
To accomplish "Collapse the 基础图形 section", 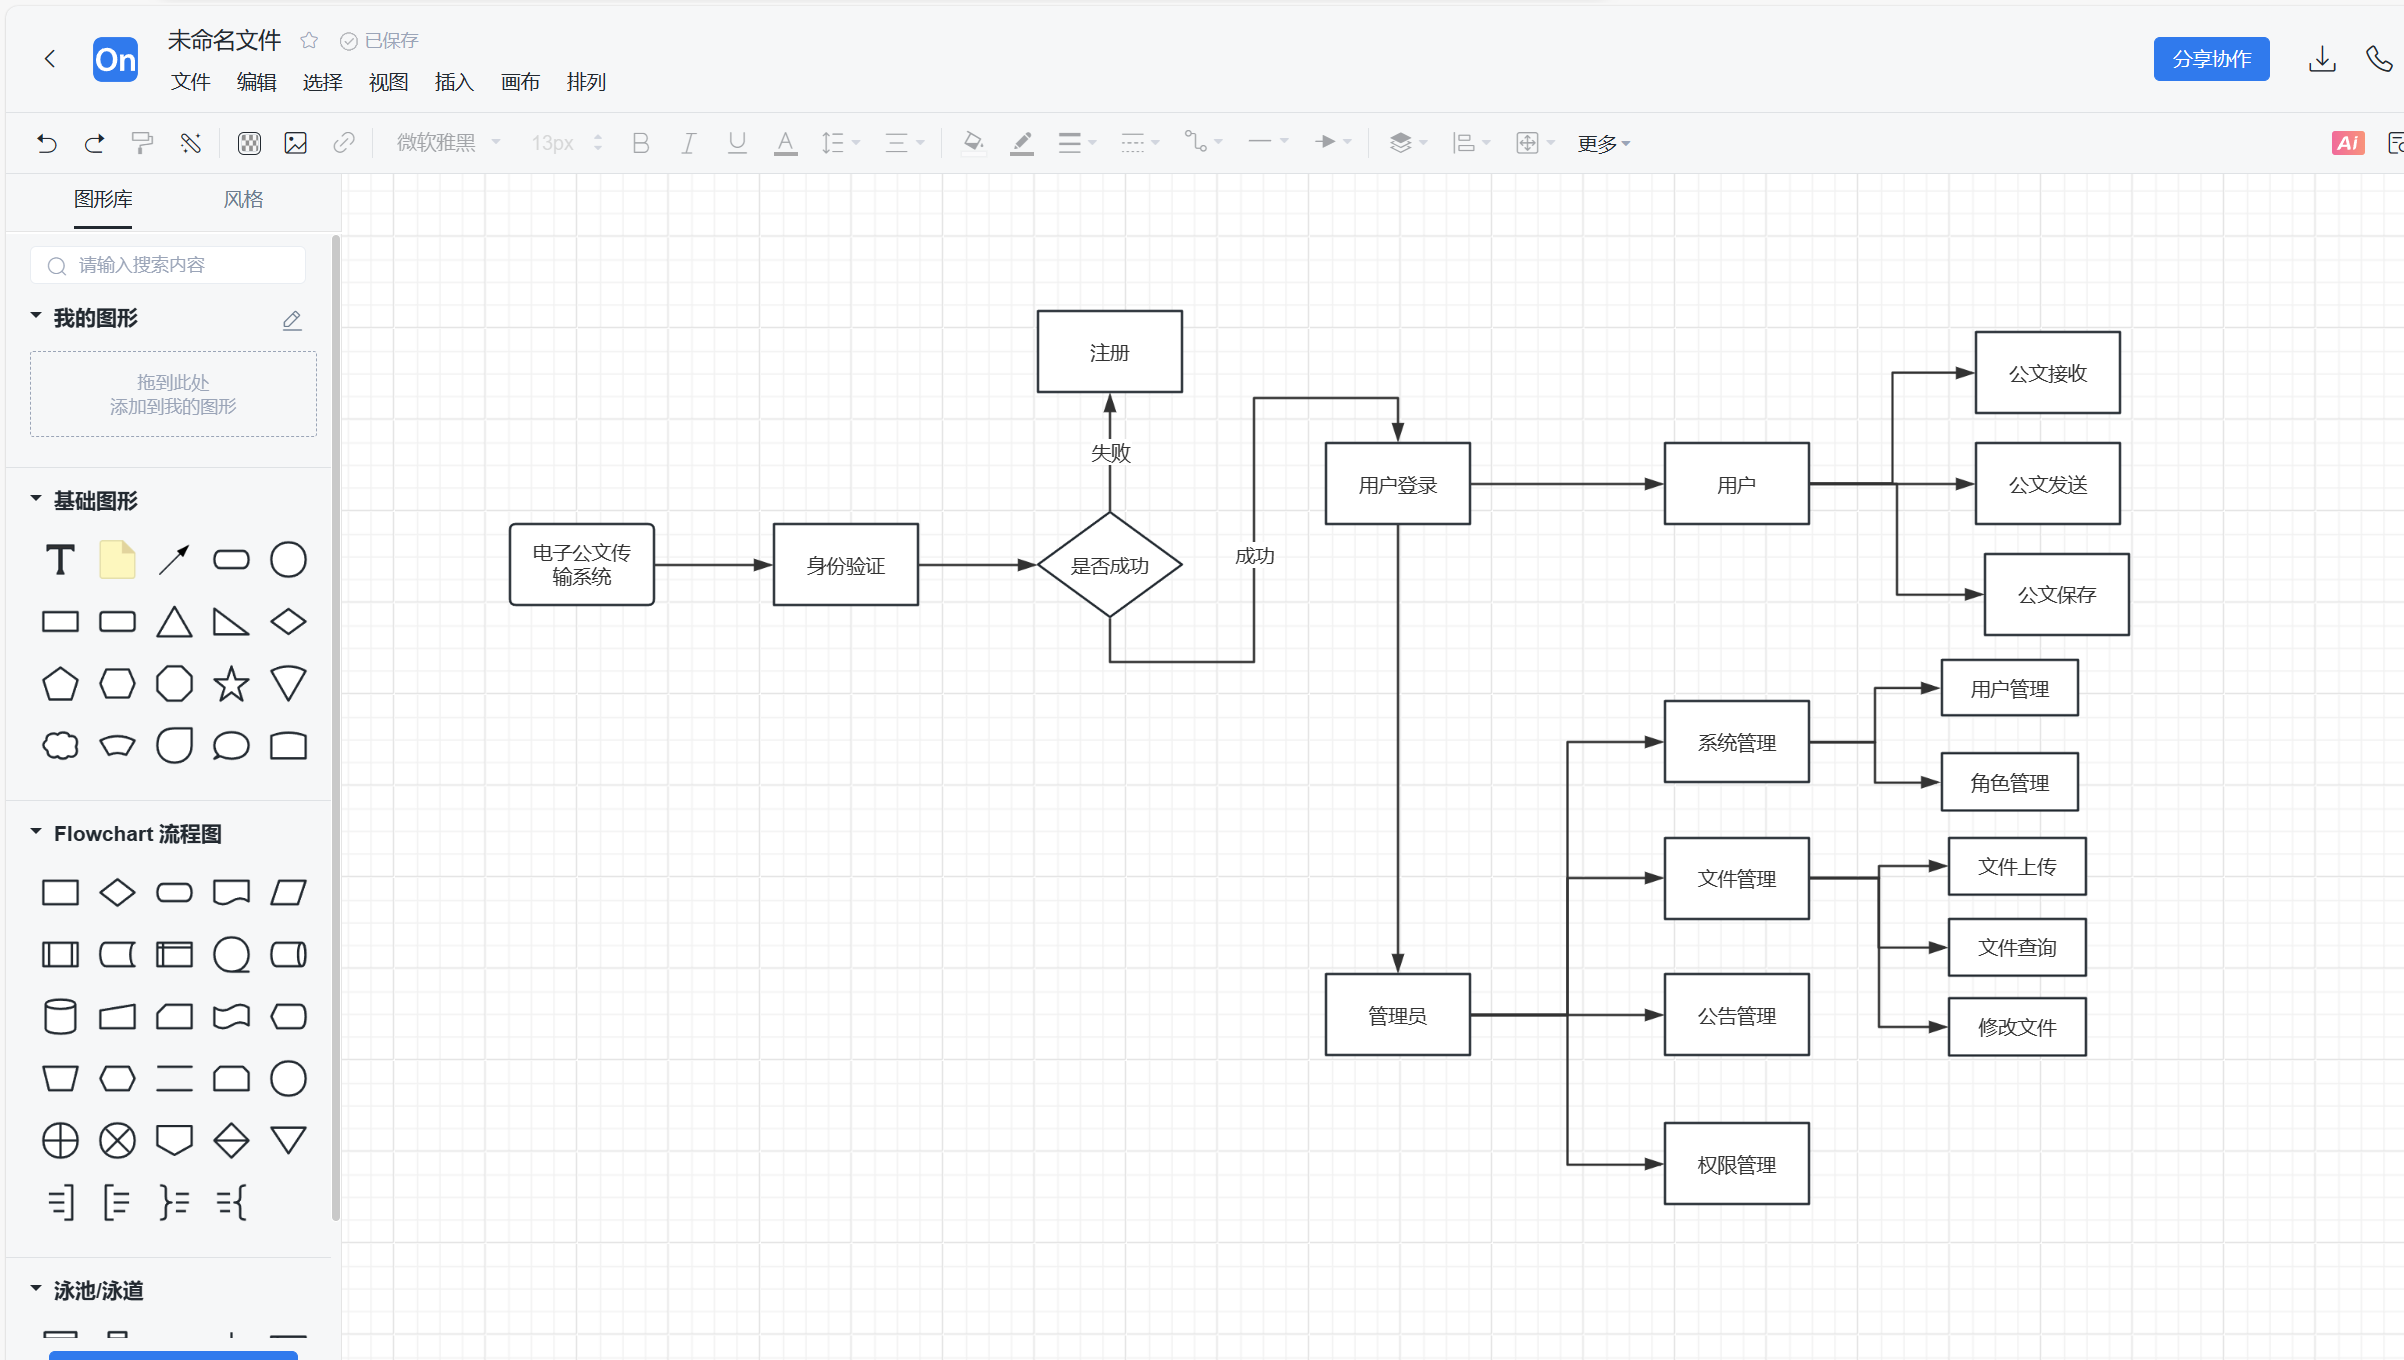I will (x=36, y=499).
